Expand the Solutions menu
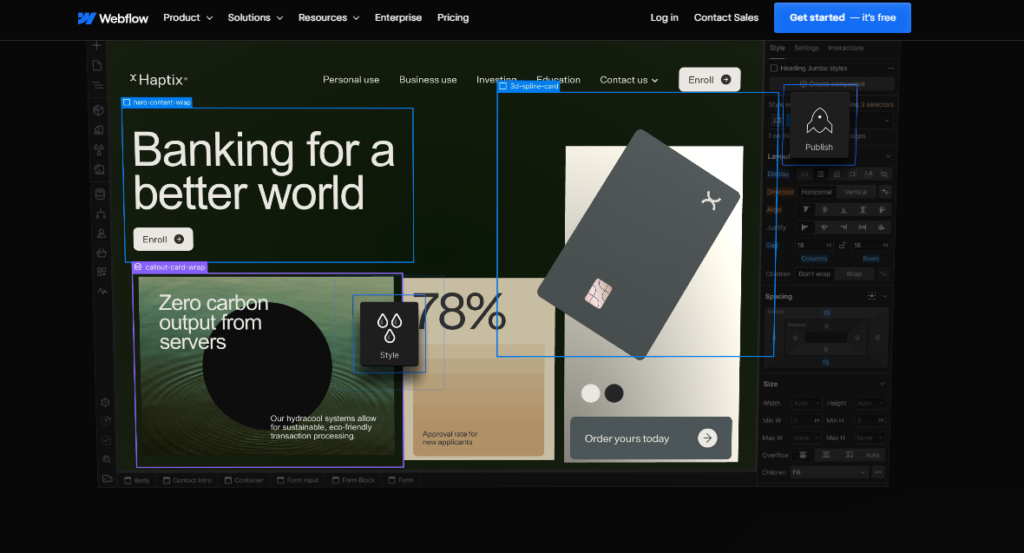 [x=255, y=18]
